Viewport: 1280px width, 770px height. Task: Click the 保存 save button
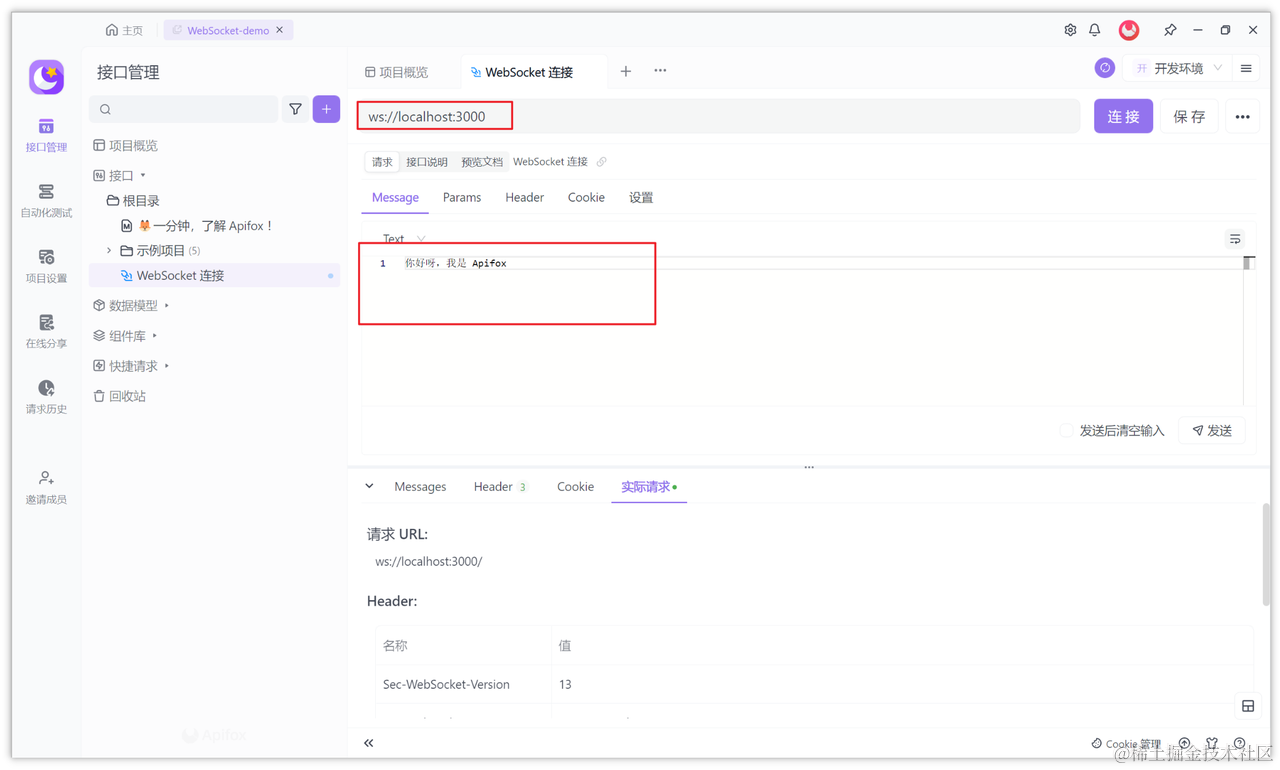click(1189, 117)
